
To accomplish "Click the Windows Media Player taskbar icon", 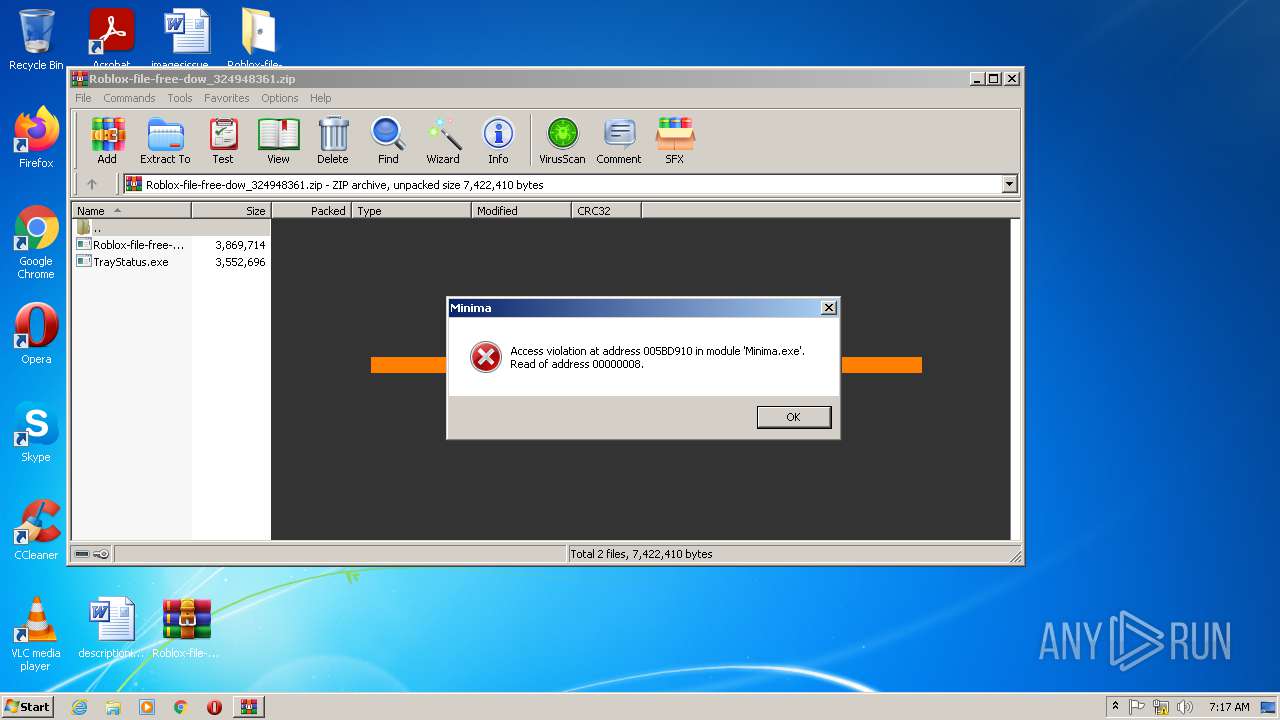I will 147,707.
